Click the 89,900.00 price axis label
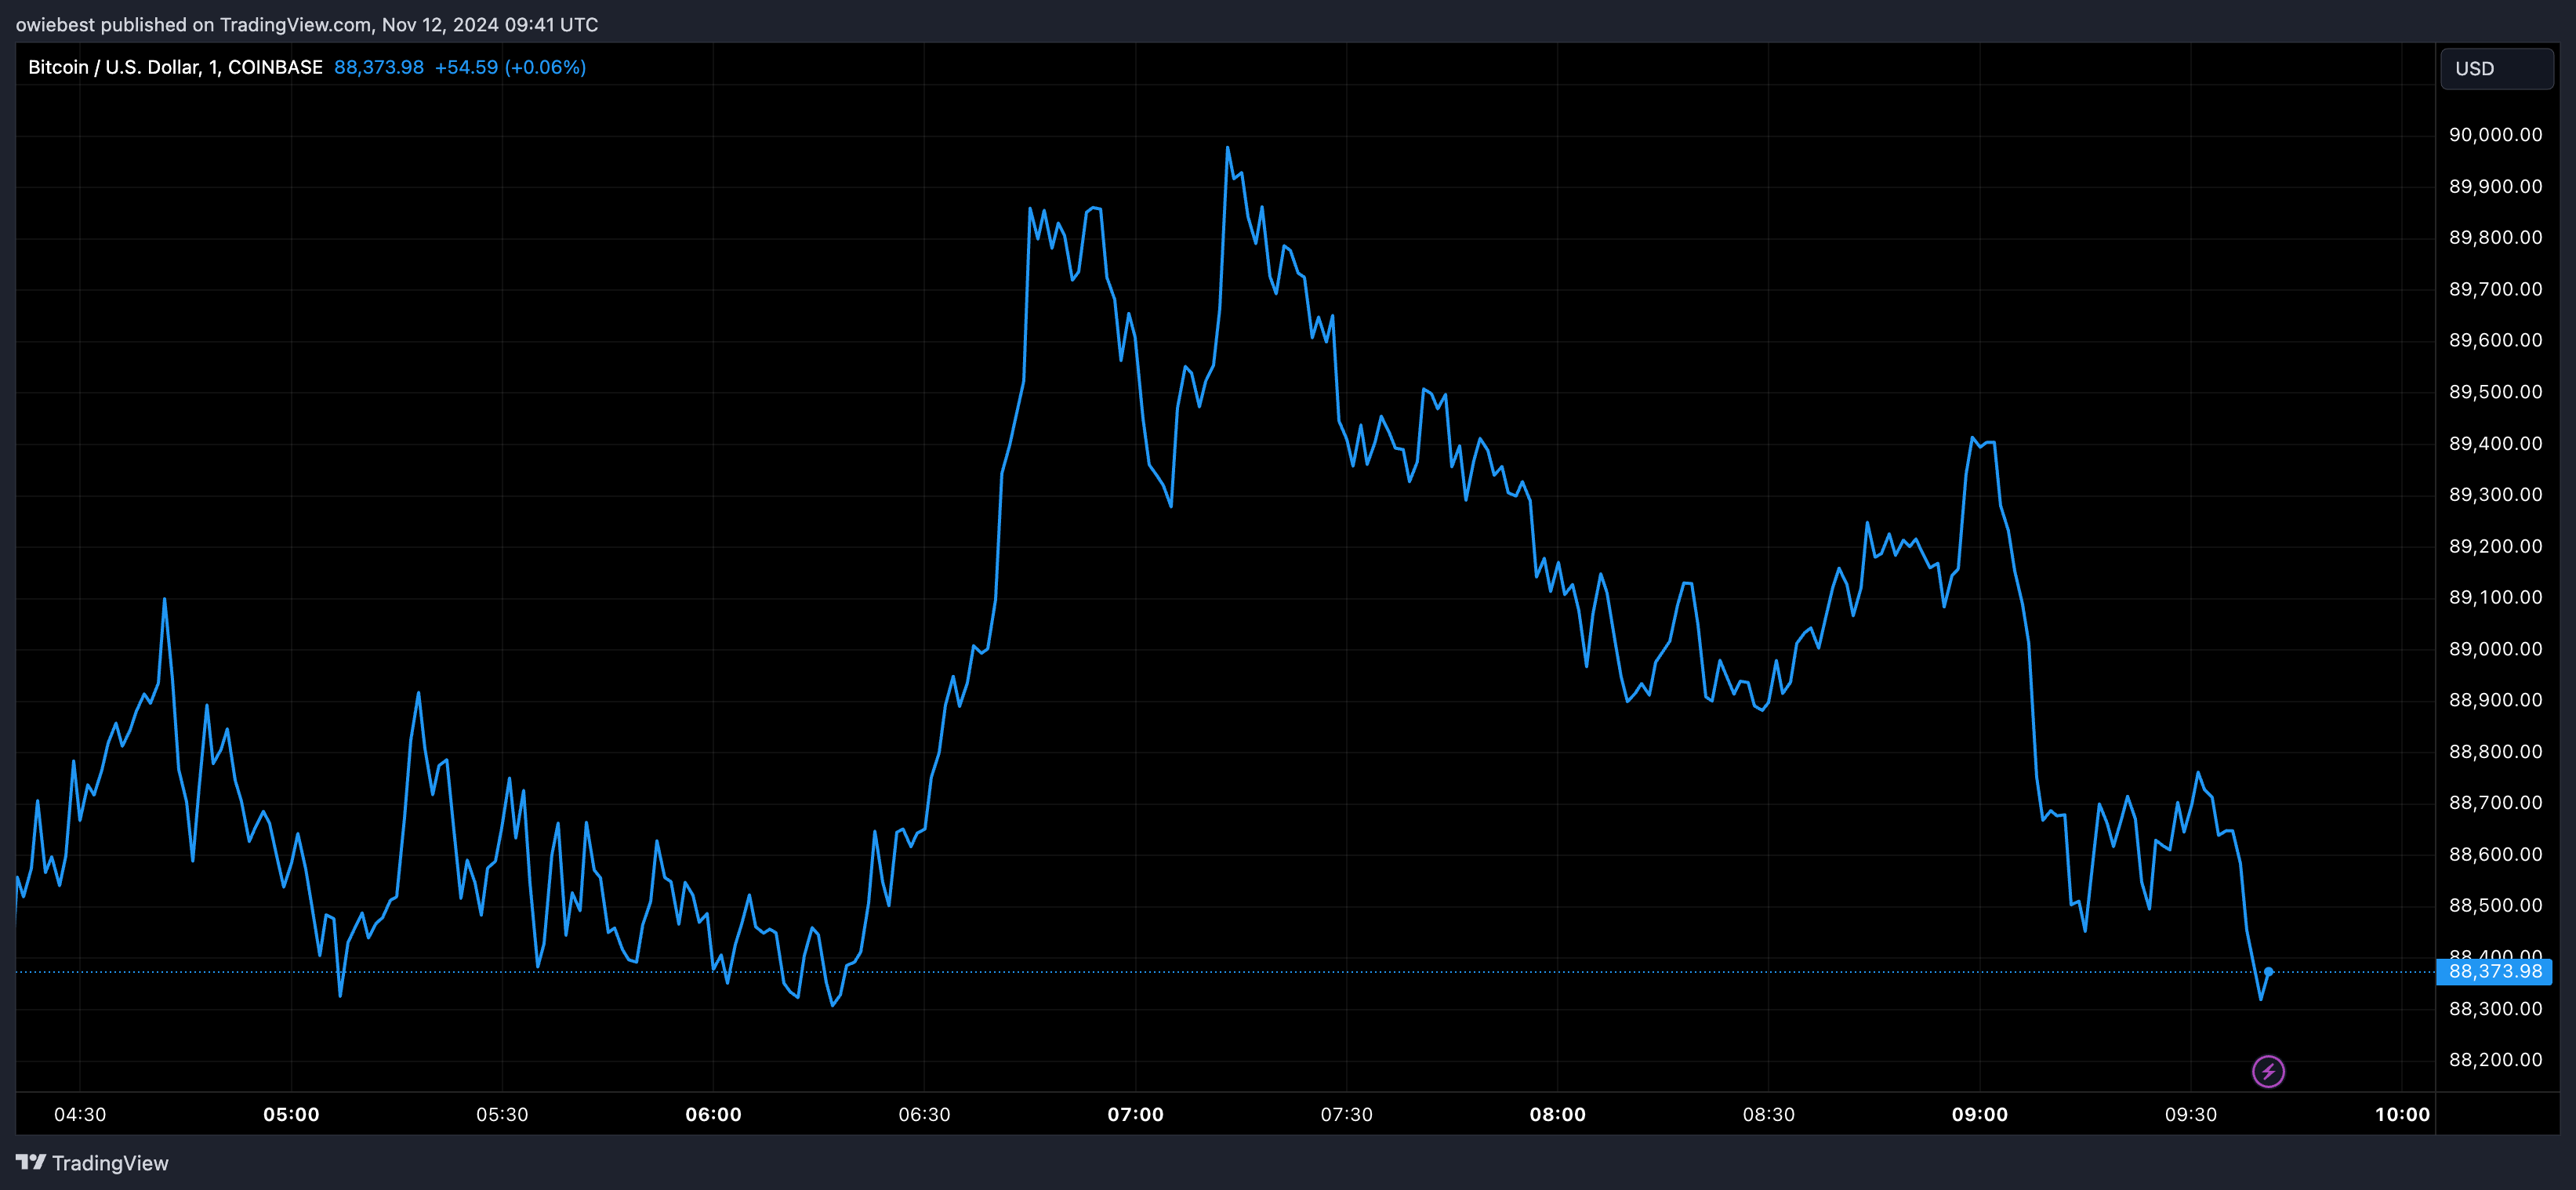The width and height of the screenshot is (2576, 1190). tap(2495, 186)
